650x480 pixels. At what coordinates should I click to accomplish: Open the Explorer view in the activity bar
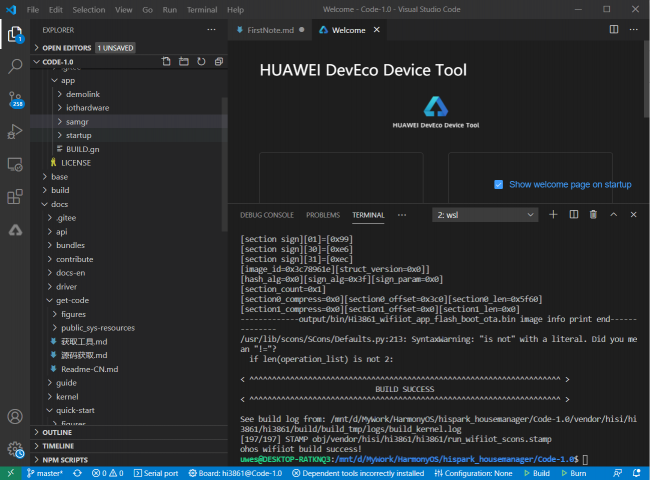click(x=15, y=34)
